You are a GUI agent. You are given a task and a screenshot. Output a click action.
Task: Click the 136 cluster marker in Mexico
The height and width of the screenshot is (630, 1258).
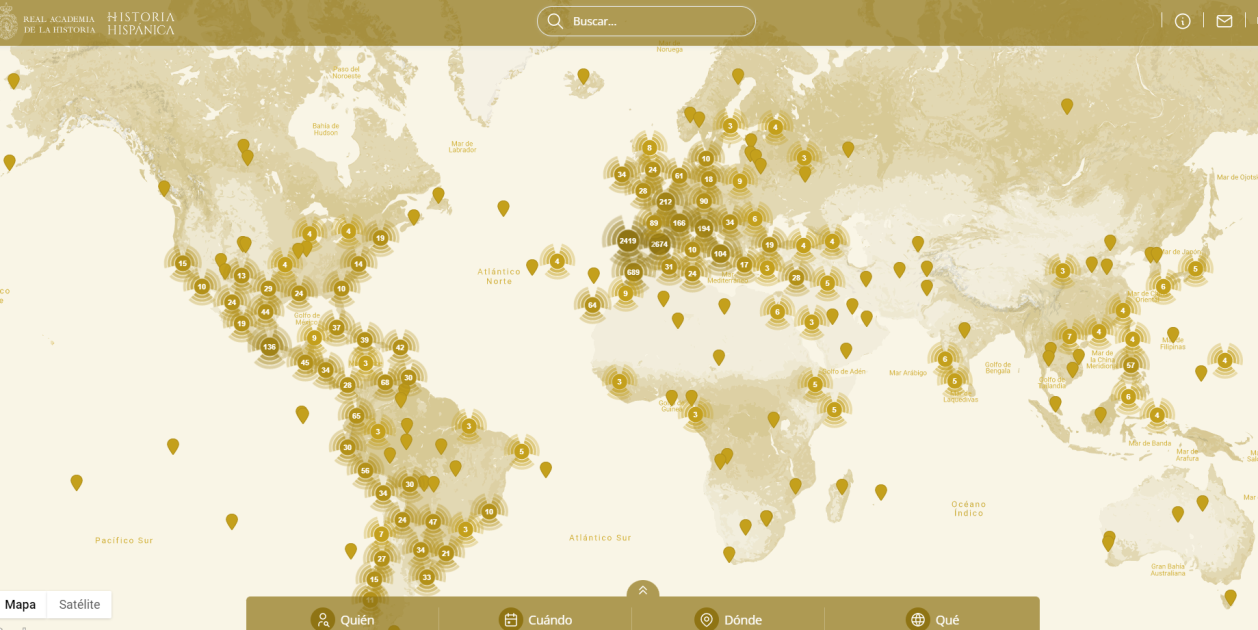click(269, 347)
